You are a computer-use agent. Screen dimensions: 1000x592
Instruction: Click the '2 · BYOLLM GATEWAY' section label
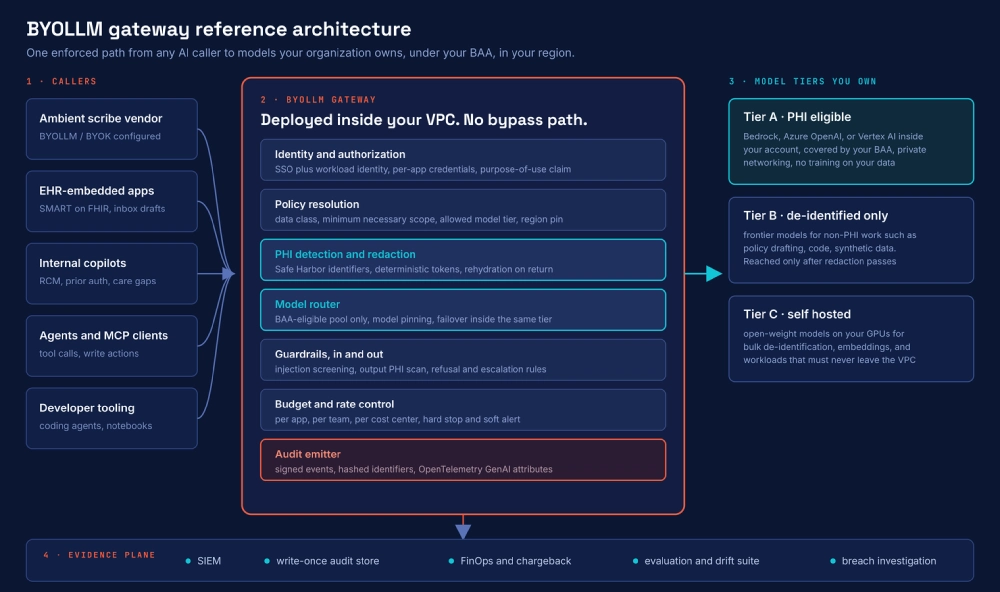click(318, 100)
